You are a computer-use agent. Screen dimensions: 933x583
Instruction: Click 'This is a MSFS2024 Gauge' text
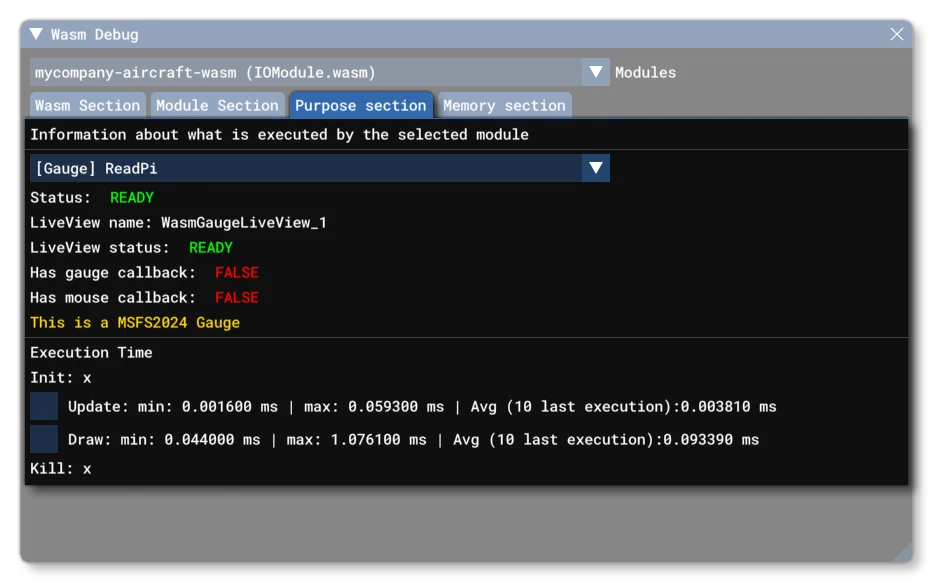pos(135,322)
